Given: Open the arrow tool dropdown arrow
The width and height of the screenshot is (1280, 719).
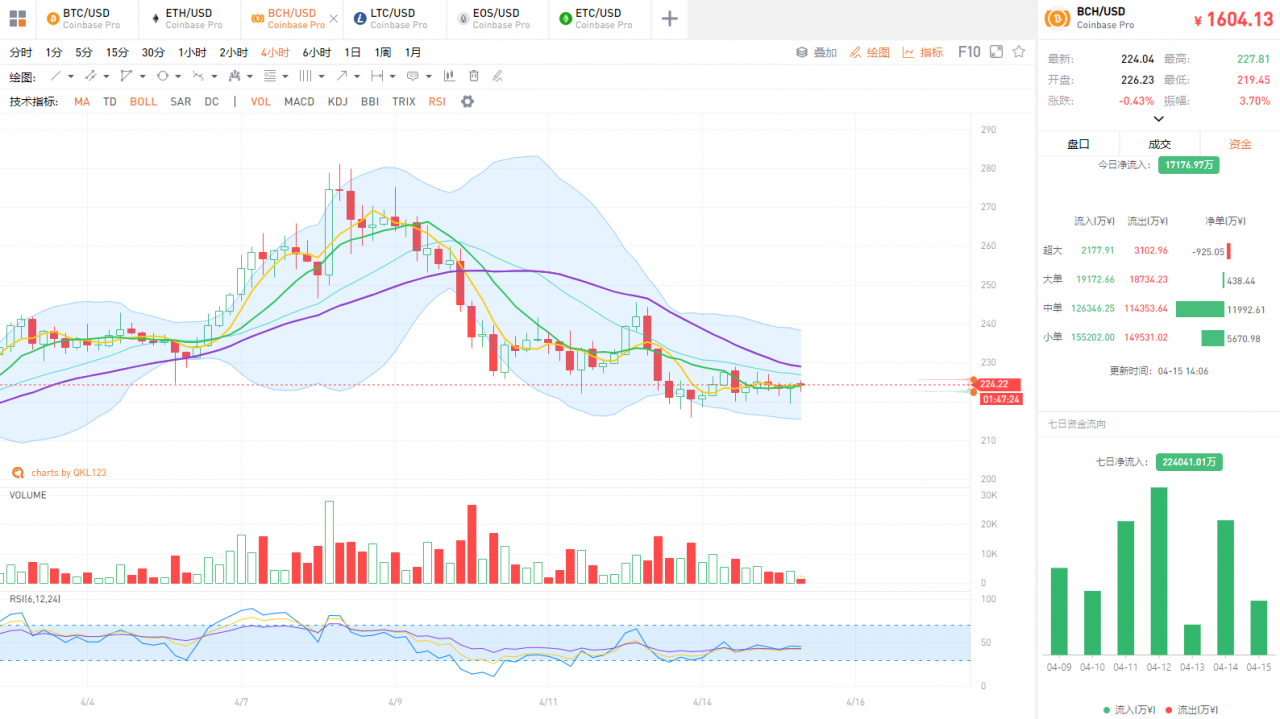Looking at the screenshot, I should [x=356, y=76].
